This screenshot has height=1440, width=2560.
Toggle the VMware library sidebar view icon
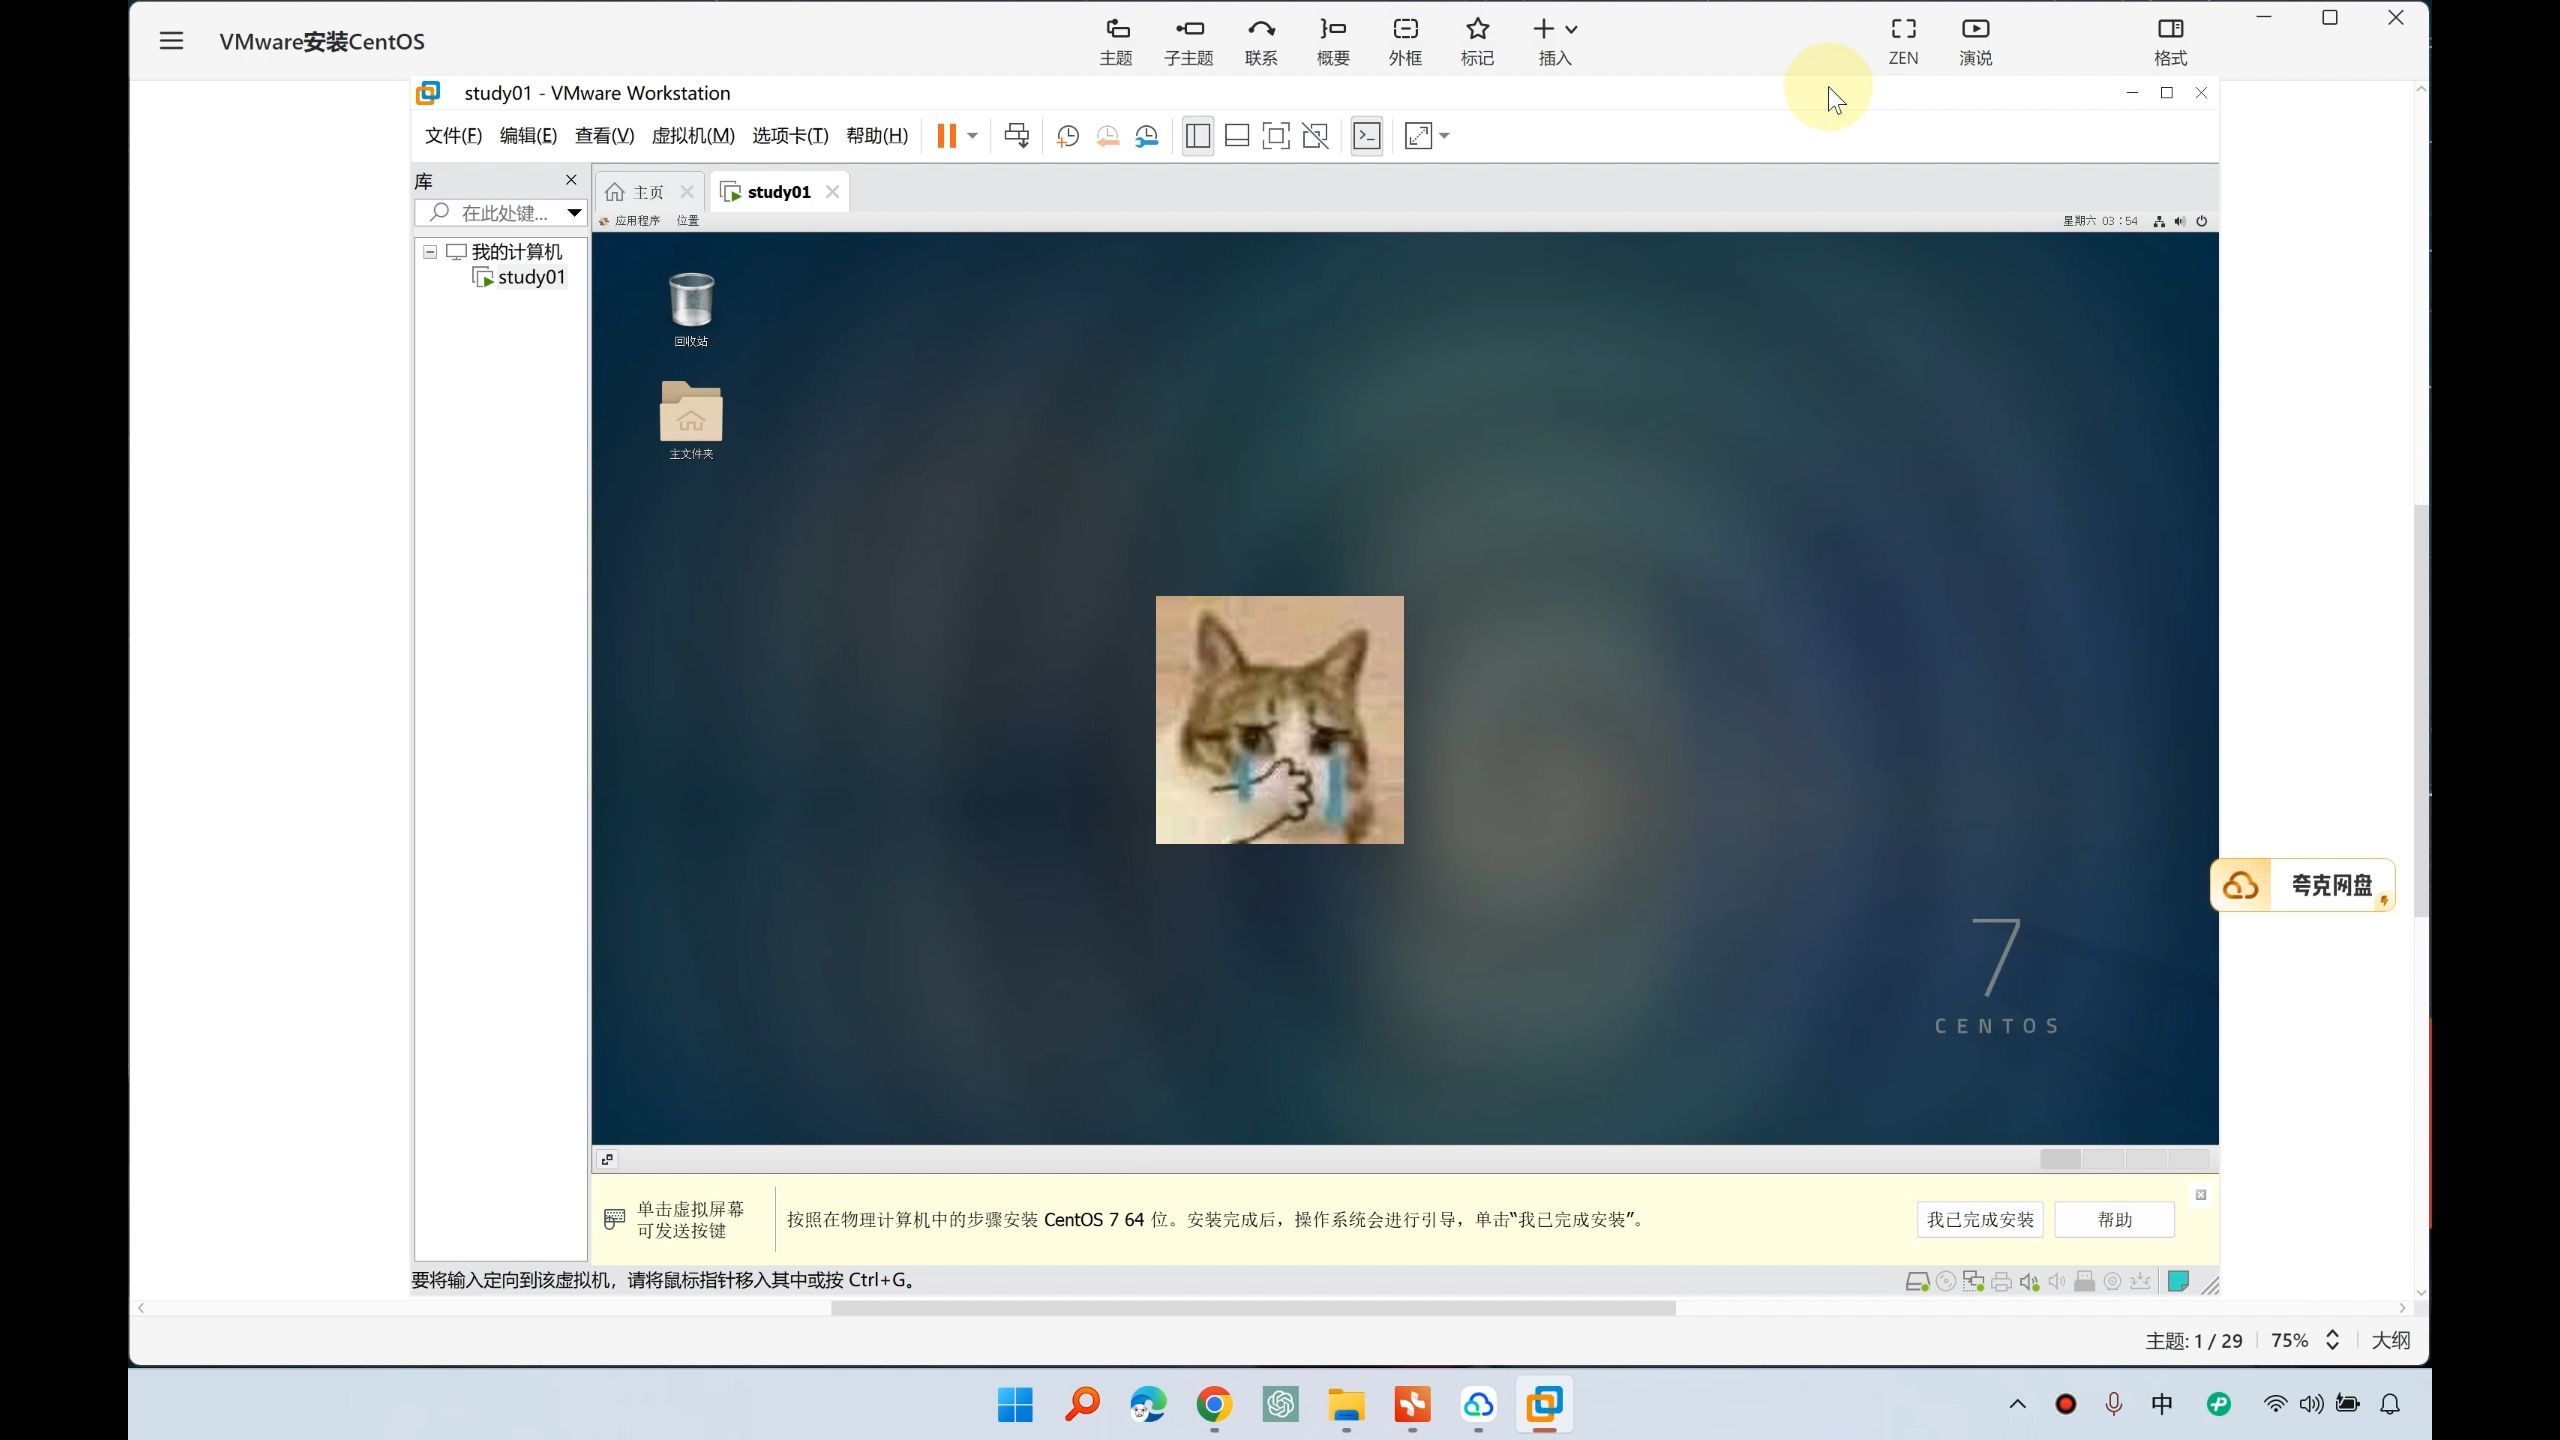coord(1198,136)
